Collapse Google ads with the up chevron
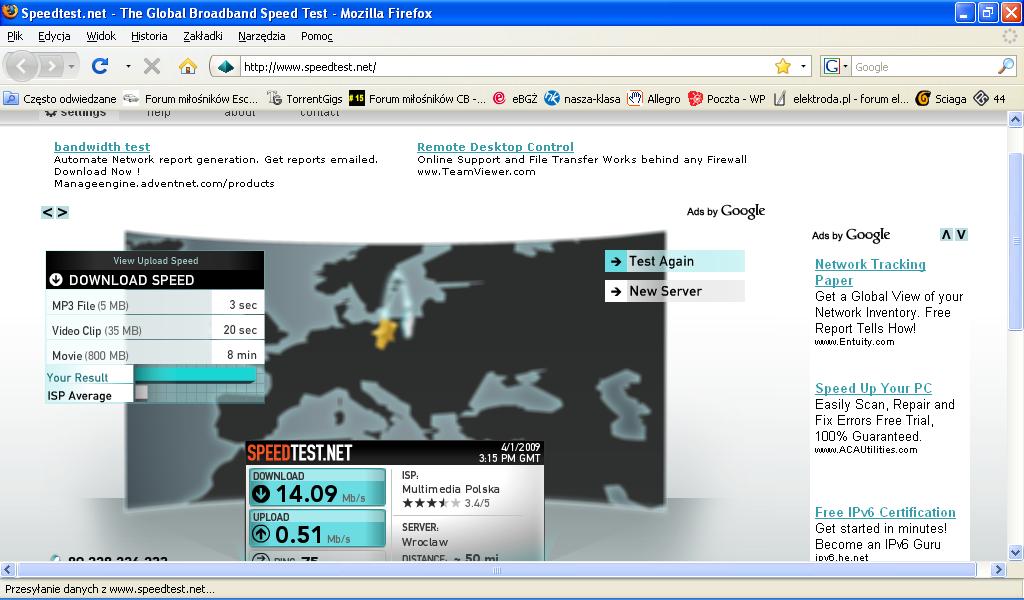This screenshot has width=1024, height=600. tap(945, 234)
